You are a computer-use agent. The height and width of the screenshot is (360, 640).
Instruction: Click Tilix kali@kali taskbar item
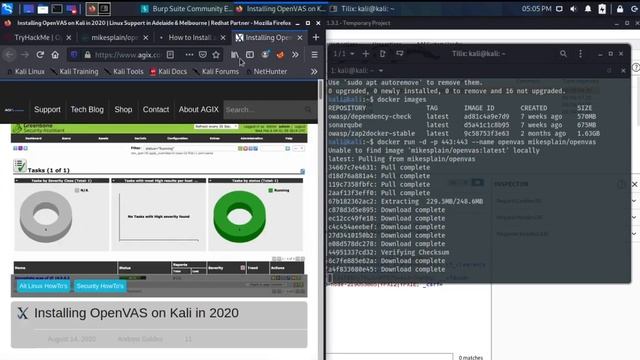(362, 9)
